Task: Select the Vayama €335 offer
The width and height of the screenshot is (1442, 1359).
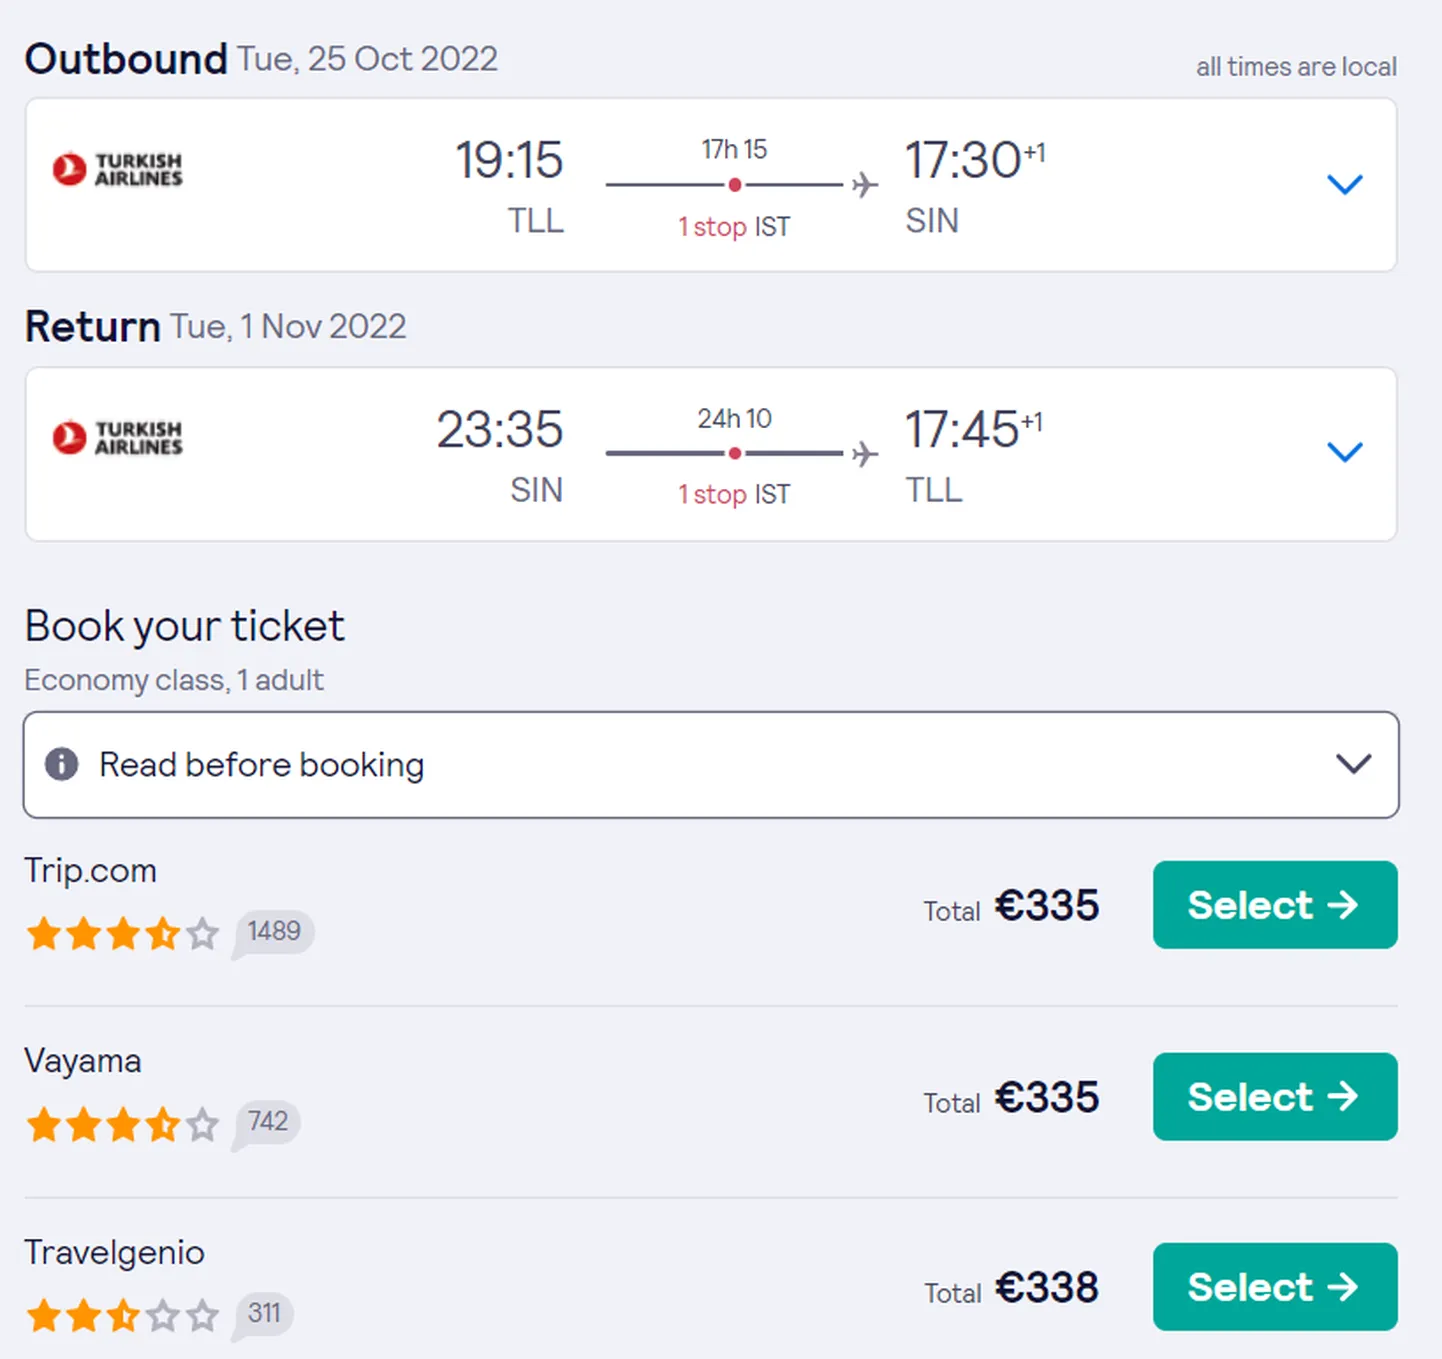Action: pyautogui.click(x=1275, y=1097)
